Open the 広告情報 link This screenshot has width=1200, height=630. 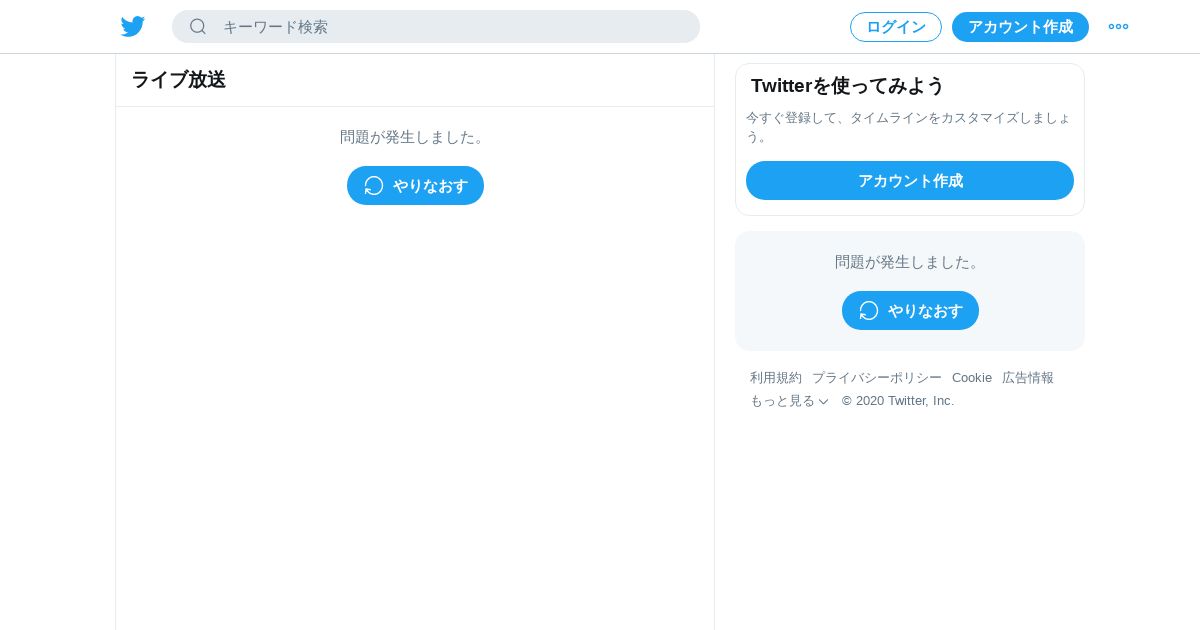click(1028, 378)
